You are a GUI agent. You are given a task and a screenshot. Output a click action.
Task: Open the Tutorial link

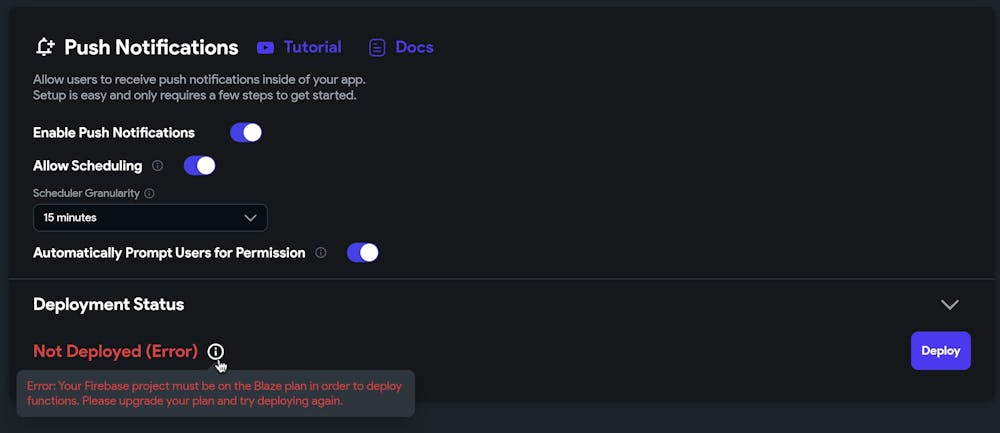coord(312,47)
